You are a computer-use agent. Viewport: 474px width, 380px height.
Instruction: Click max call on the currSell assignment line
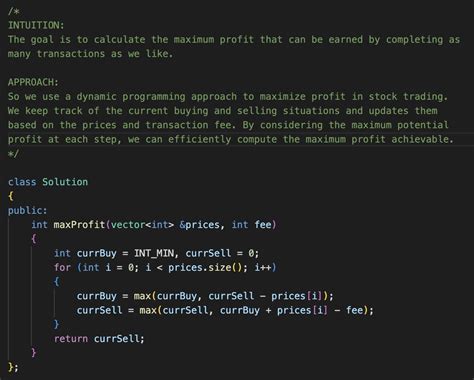[x=148, y=310]
